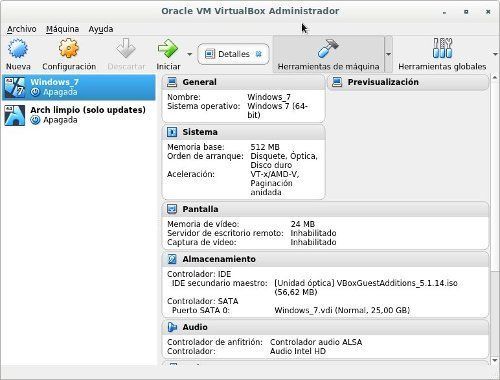Click the Pantalla display icon
This screenshot has width=500, height=380.
172,209
